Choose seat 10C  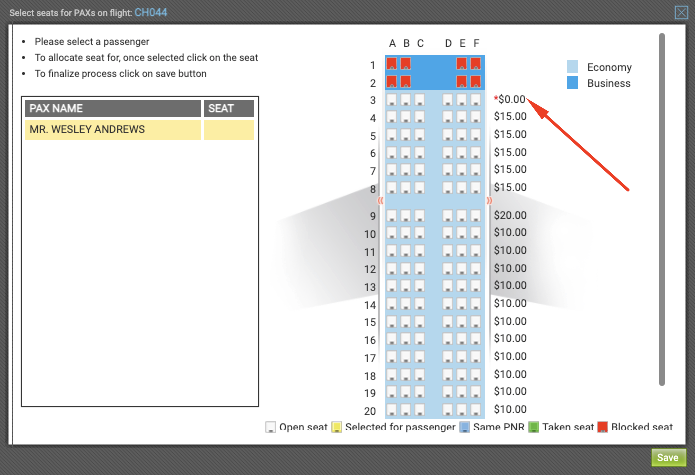[419, 233]
